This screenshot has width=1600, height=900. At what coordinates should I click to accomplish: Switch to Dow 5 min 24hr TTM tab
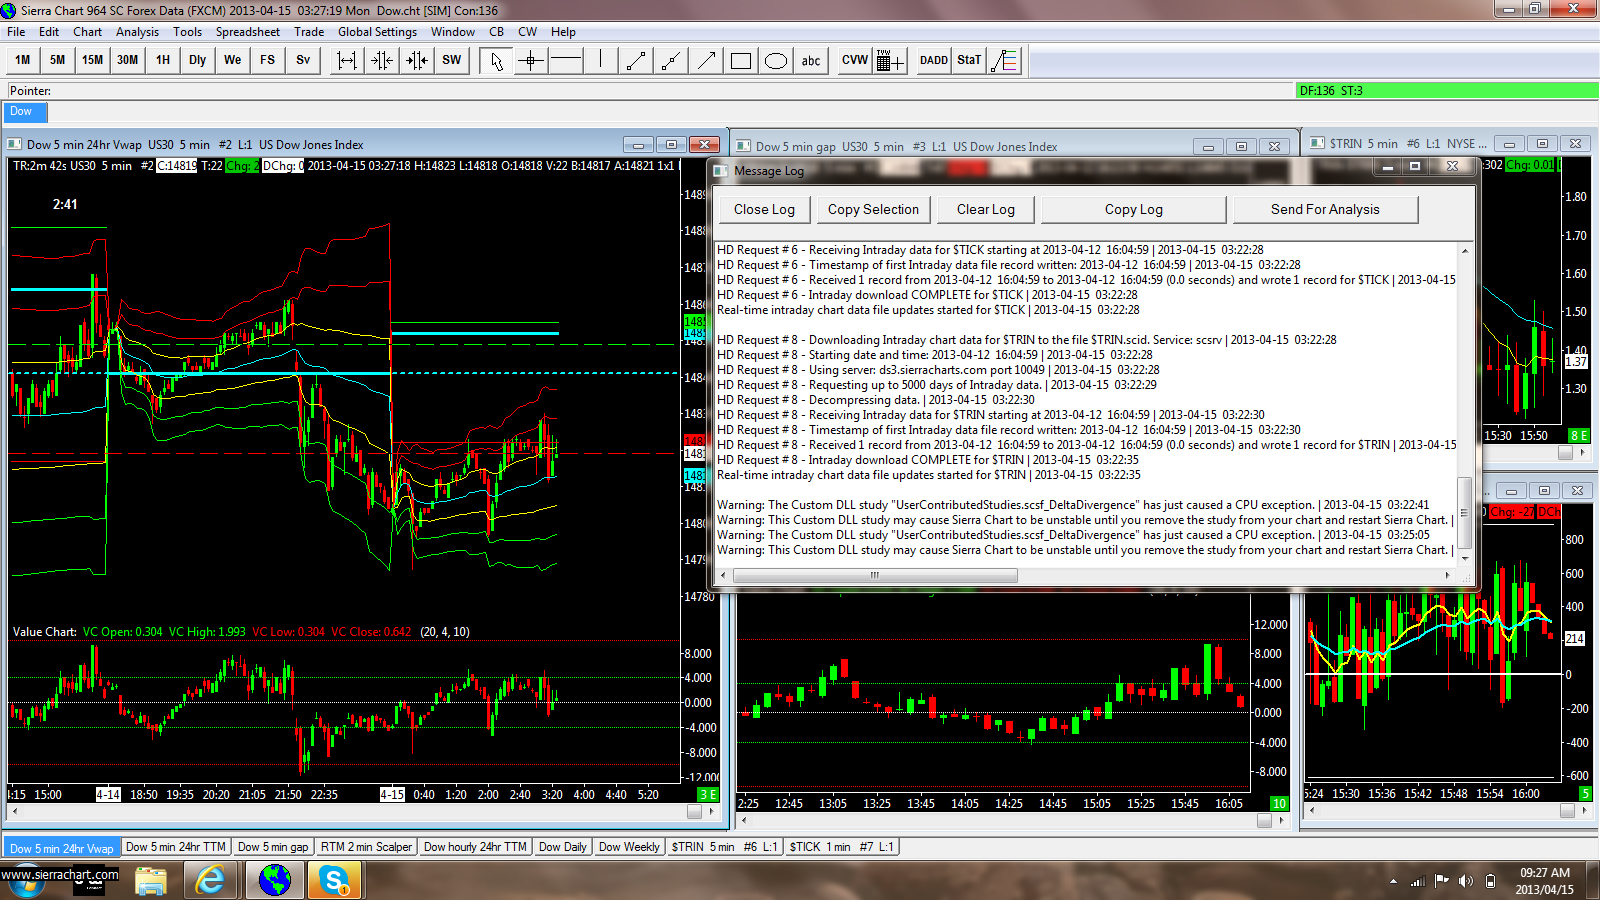[176, 847]
